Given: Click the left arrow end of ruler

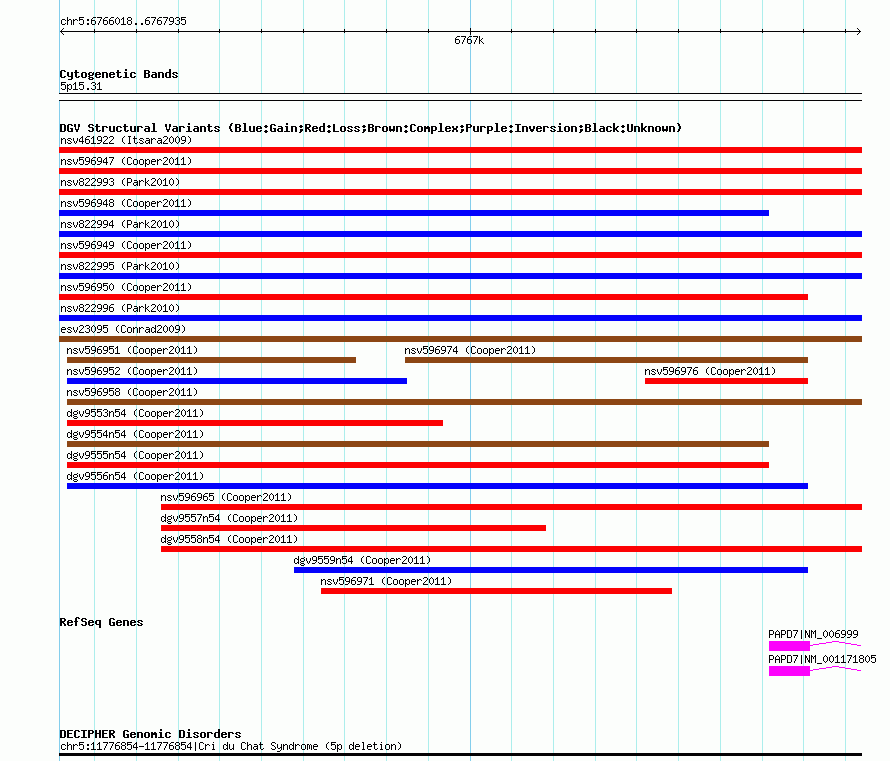Looking at the screenshot, I should (x=62, y=31).
